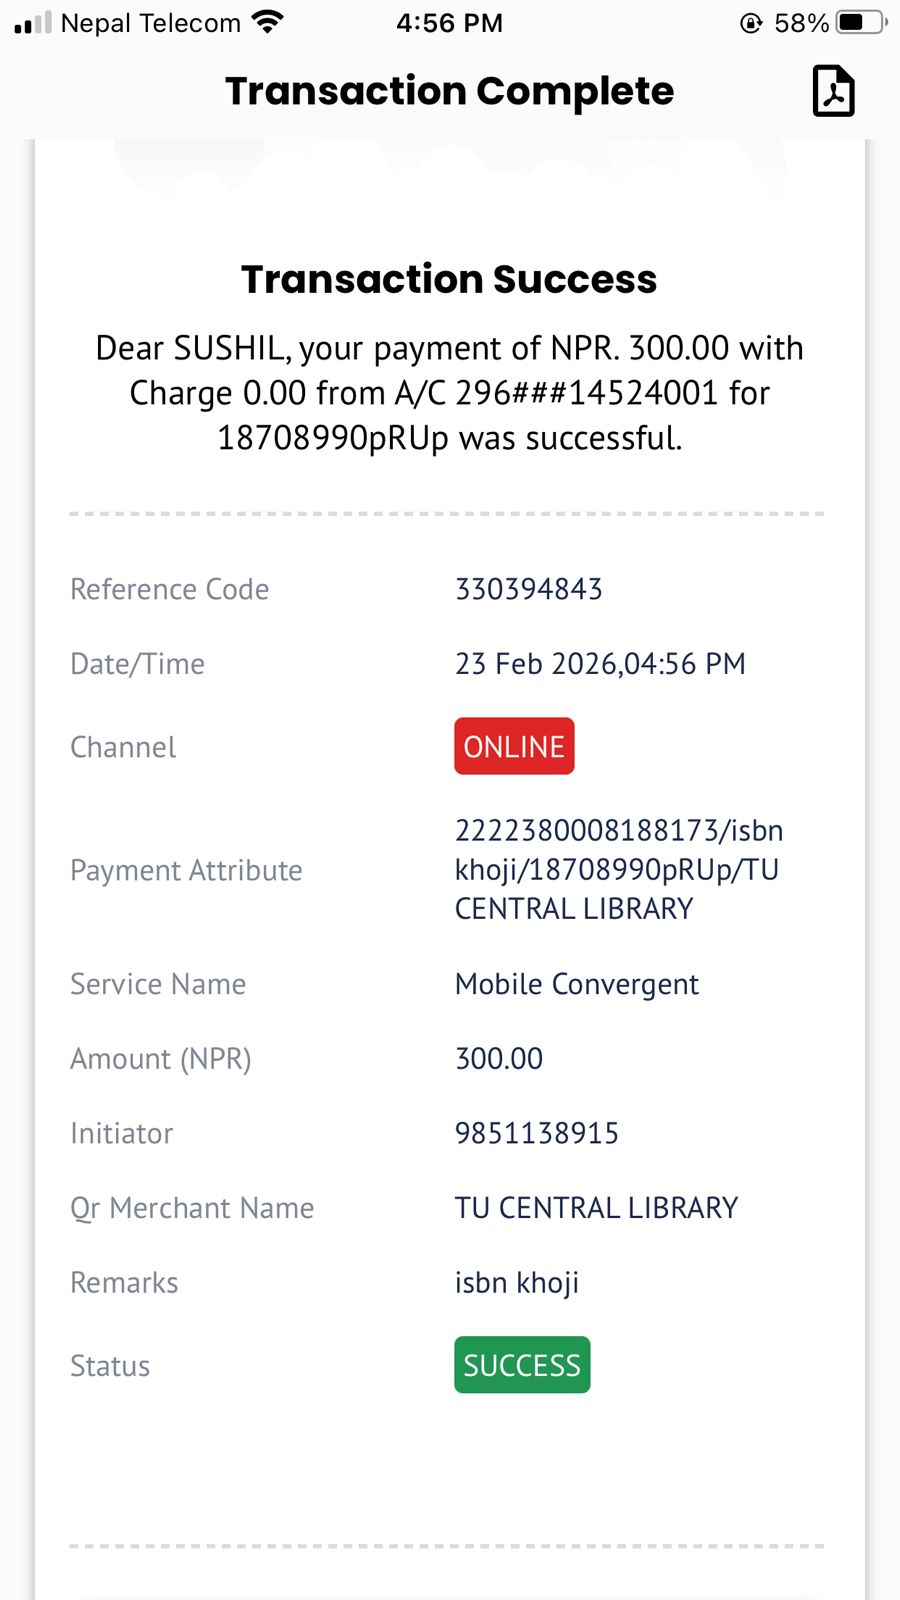Screen dimensions: 900x1600
Task: Tap the payment confirmation message paragraph
Action: [x=449, y=393]
